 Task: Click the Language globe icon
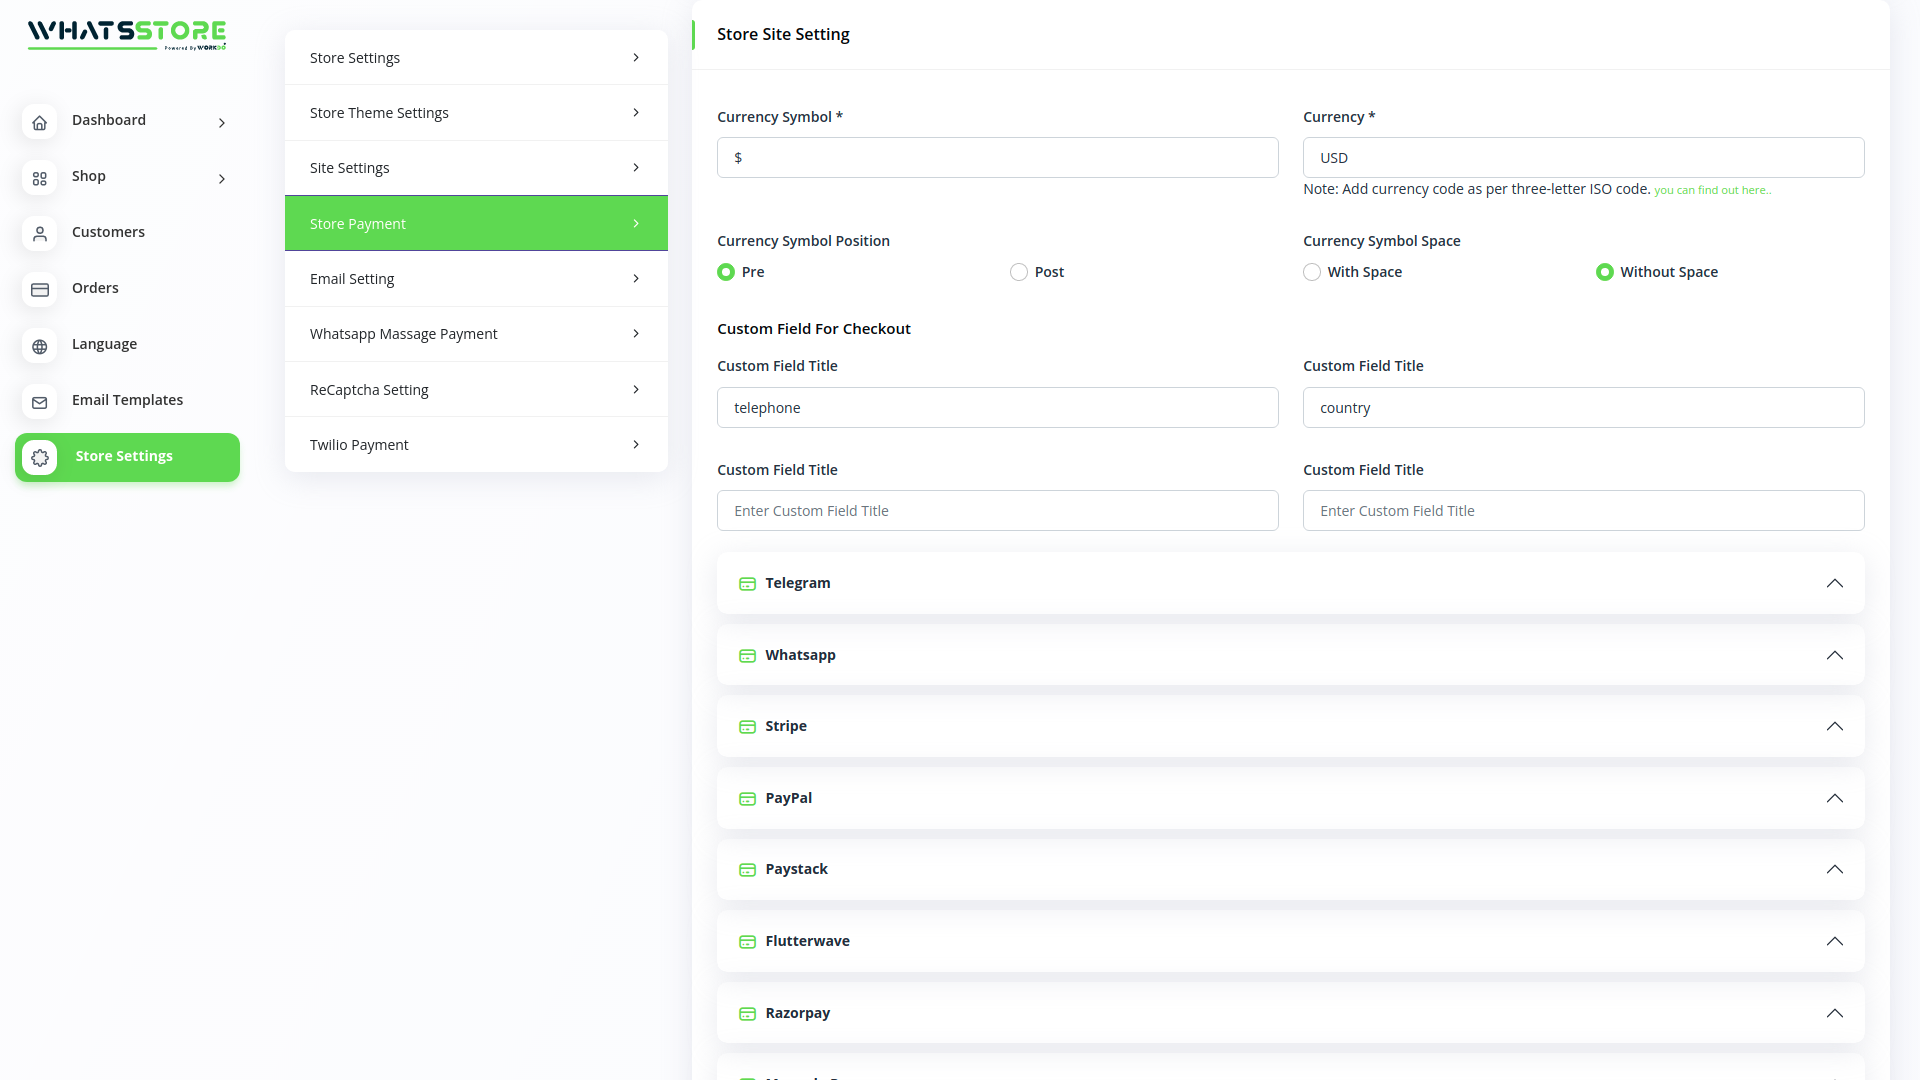pos(40,346)
